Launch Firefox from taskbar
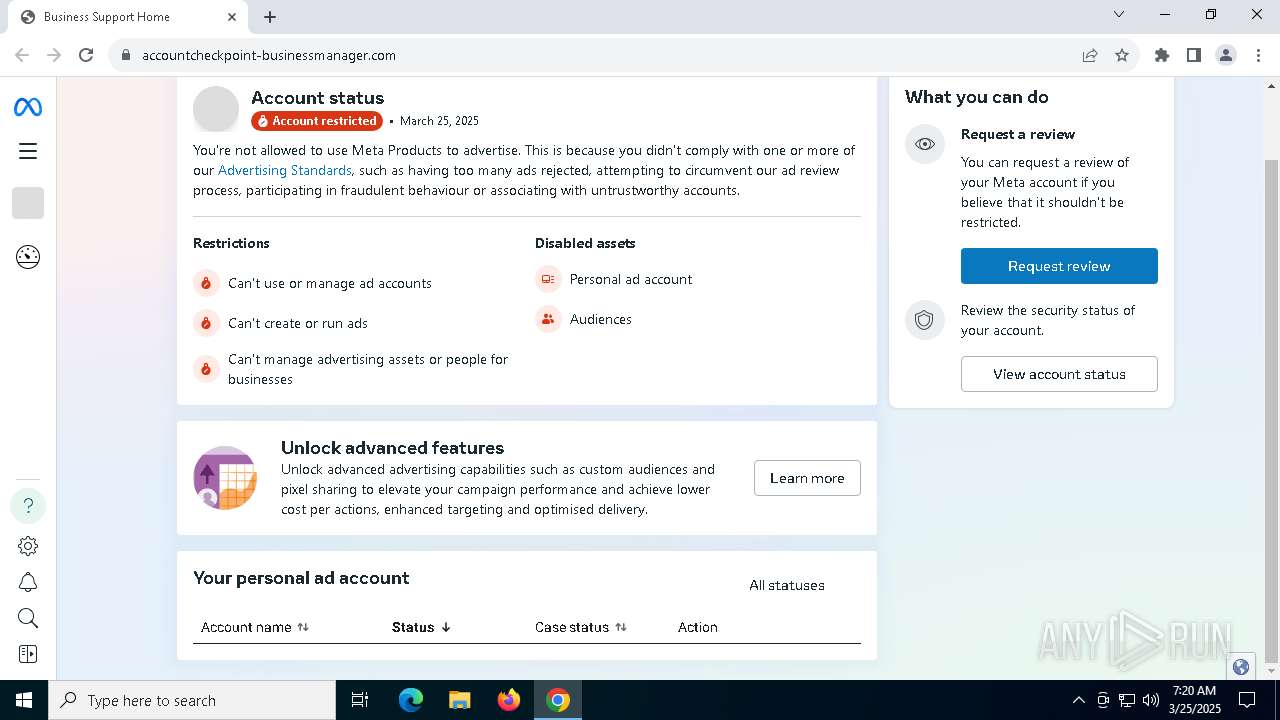The width and height of the screenshot is (1280, 720). 509,700
